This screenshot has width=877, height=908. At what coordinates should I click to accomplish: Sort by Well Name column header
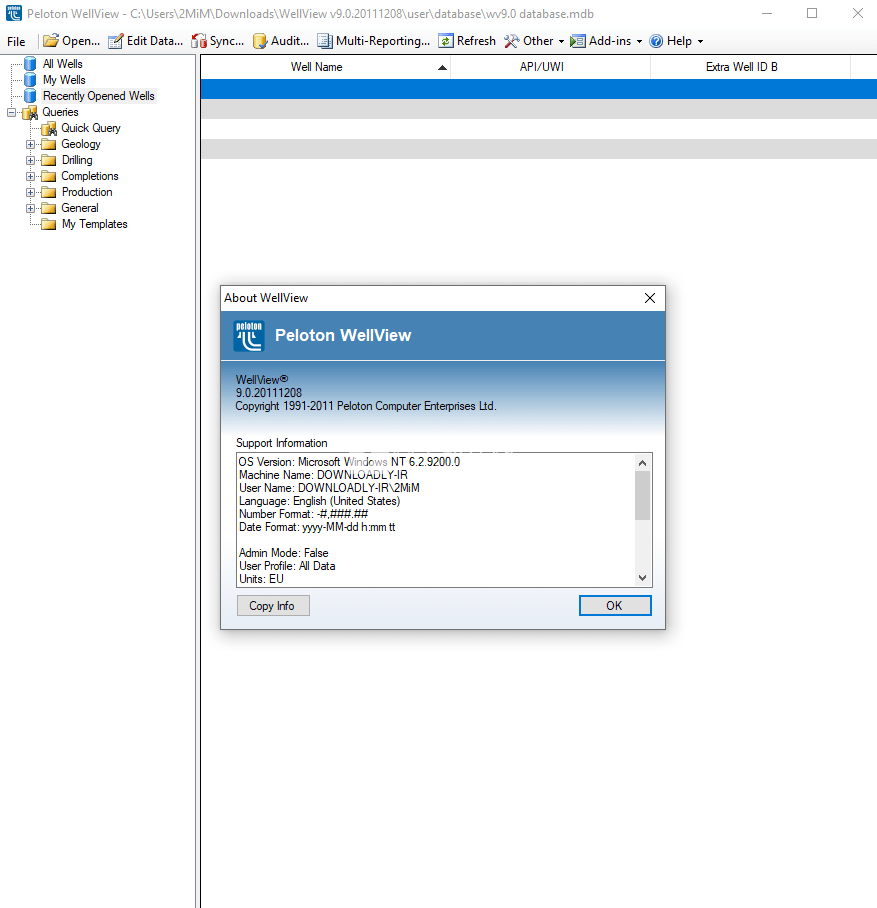click(x=326, y=67)
